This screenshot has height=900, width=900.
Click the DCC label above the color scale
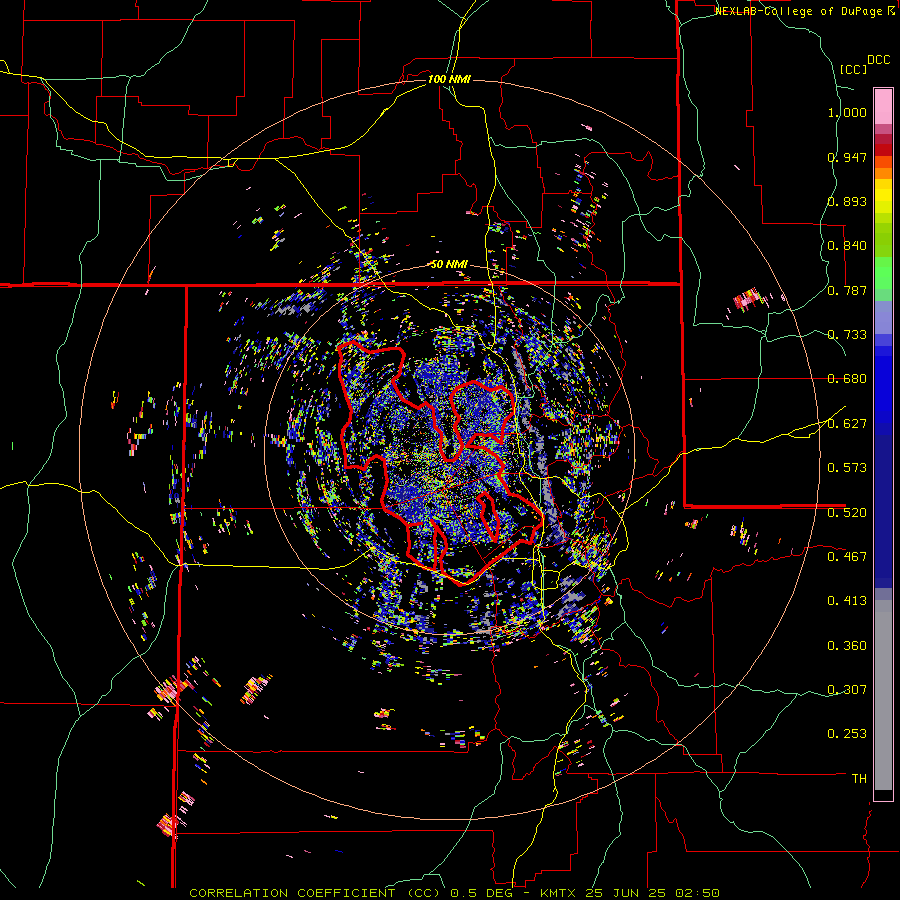(x=878, y=60)
